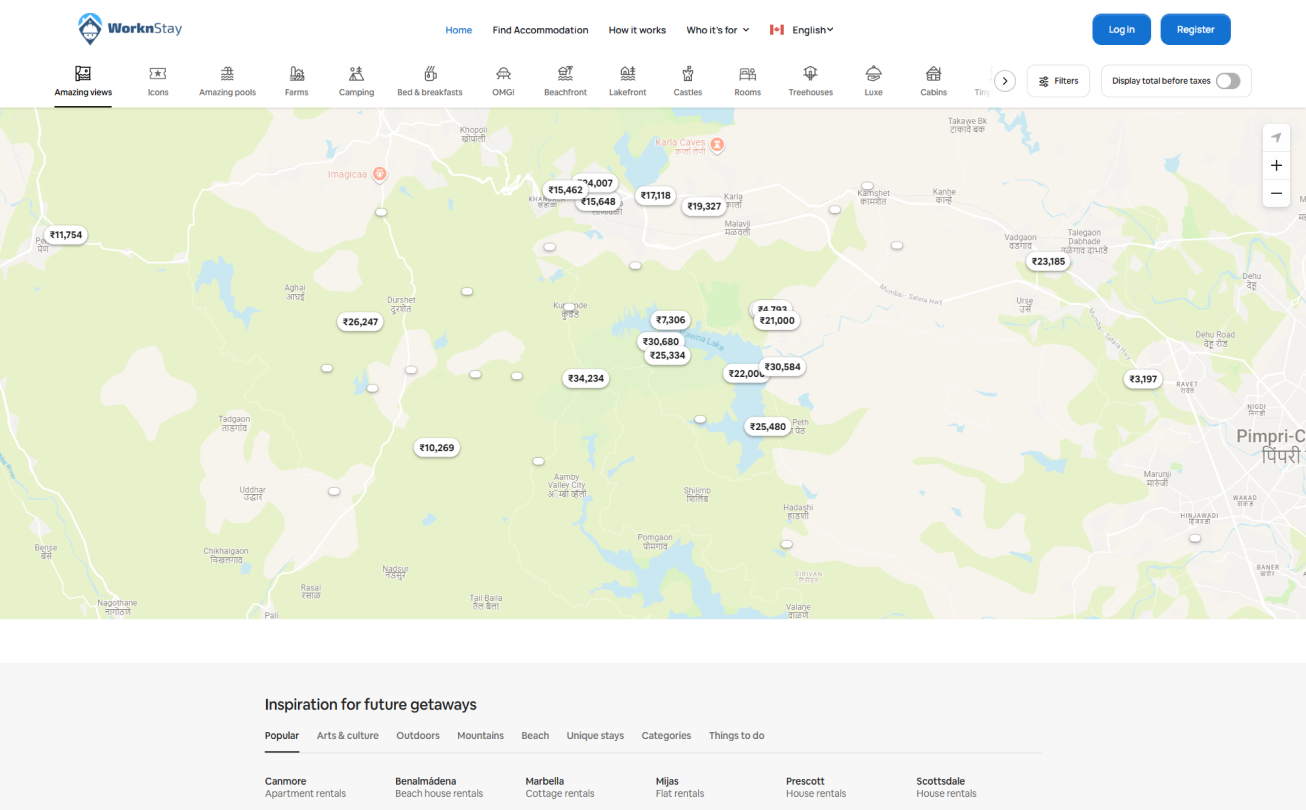Click the Log in button

[x=1121, y=30]
